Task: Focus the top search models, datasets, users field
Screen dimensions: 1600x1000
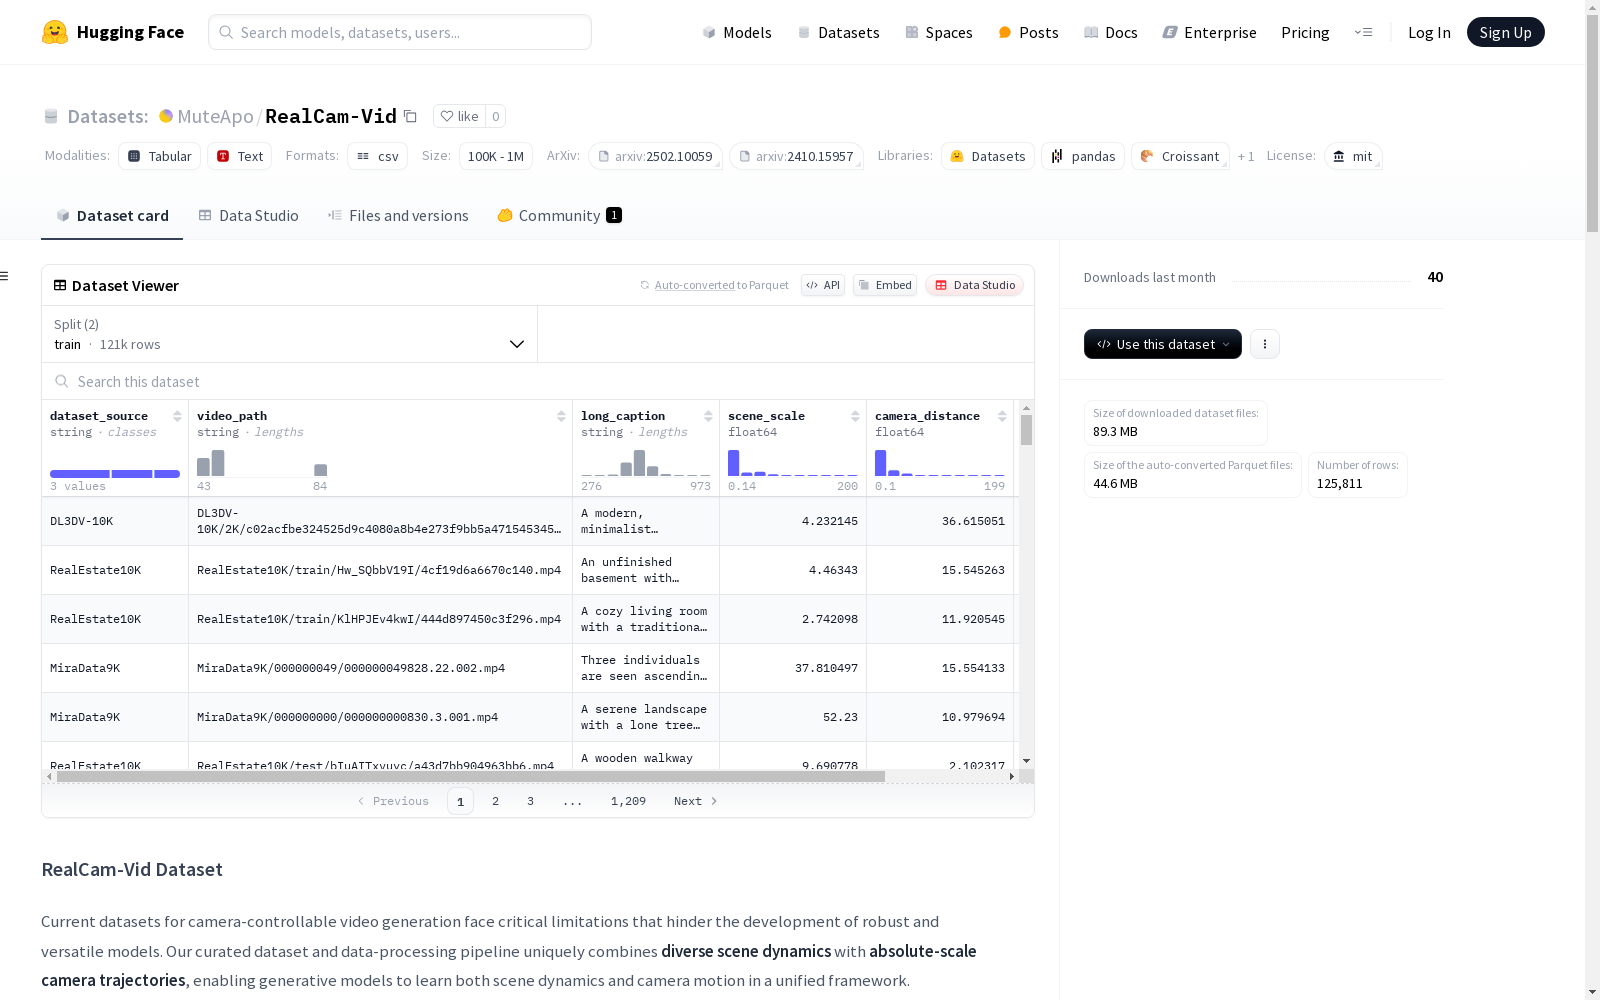Action: 400,32
